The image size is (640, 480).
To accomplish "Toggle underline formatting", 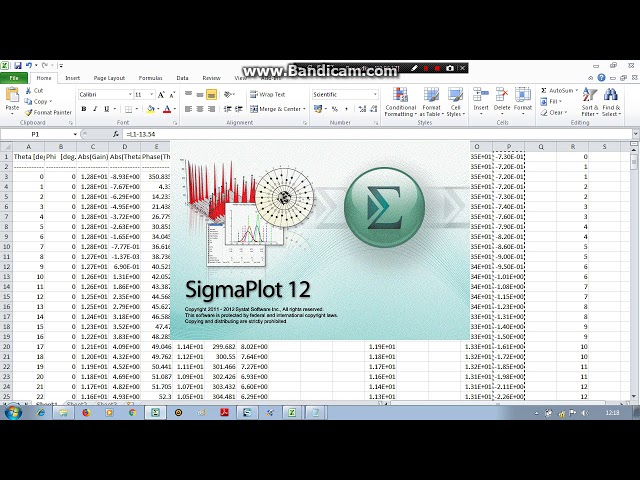I will pyautogui.click(x=107, y=109).
